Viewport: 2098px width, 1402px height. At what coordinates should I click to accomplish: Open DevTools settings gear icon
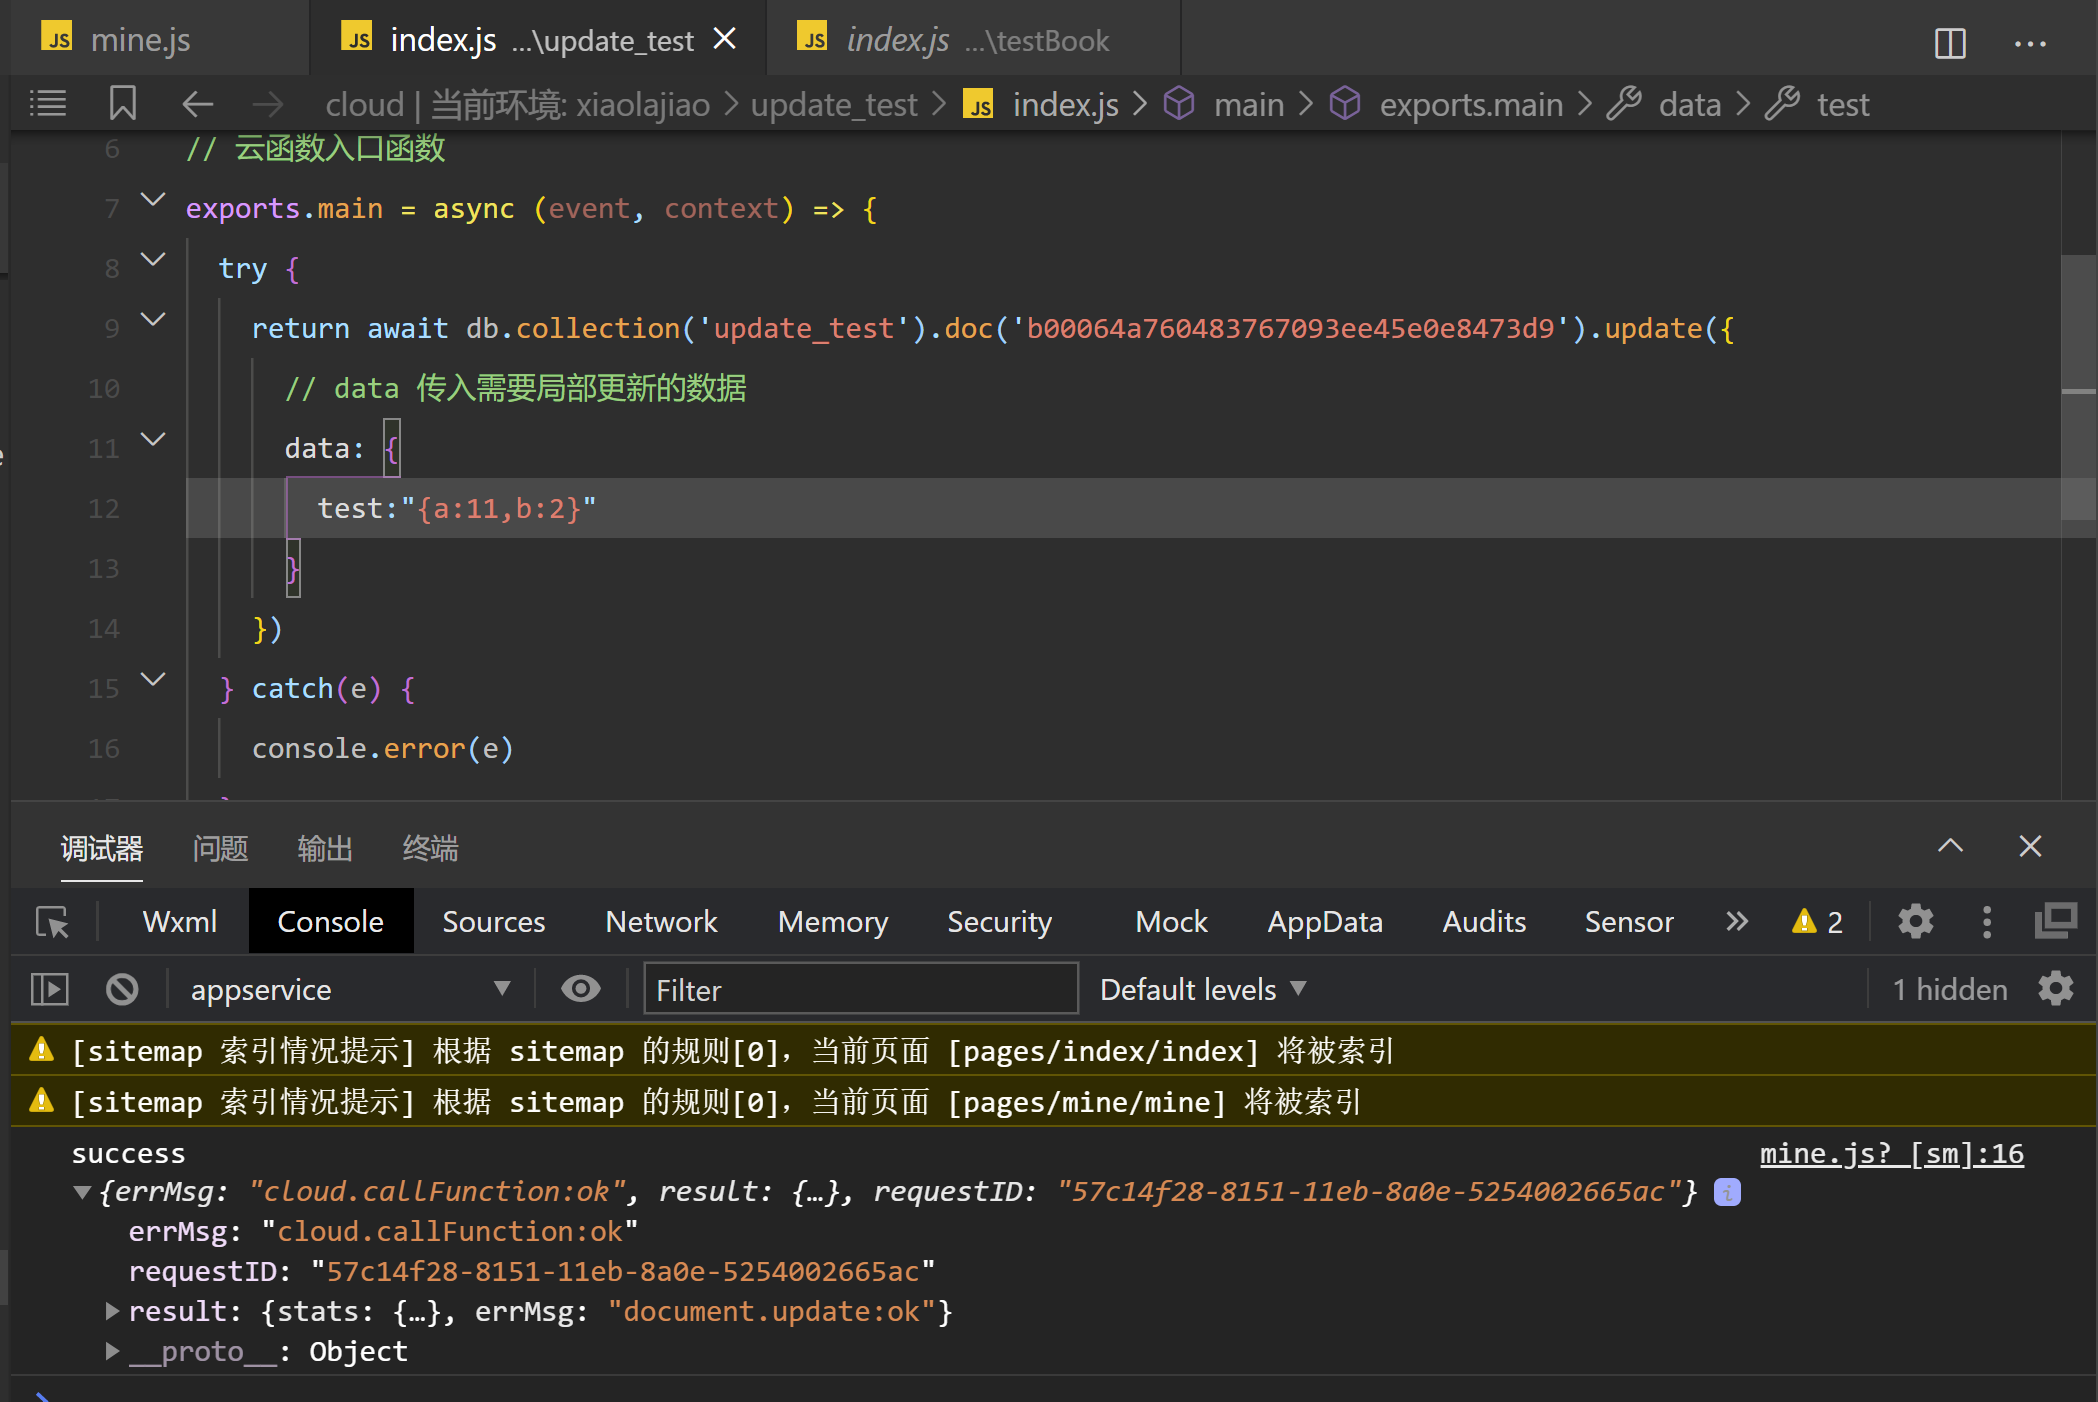click(1915, 921)
